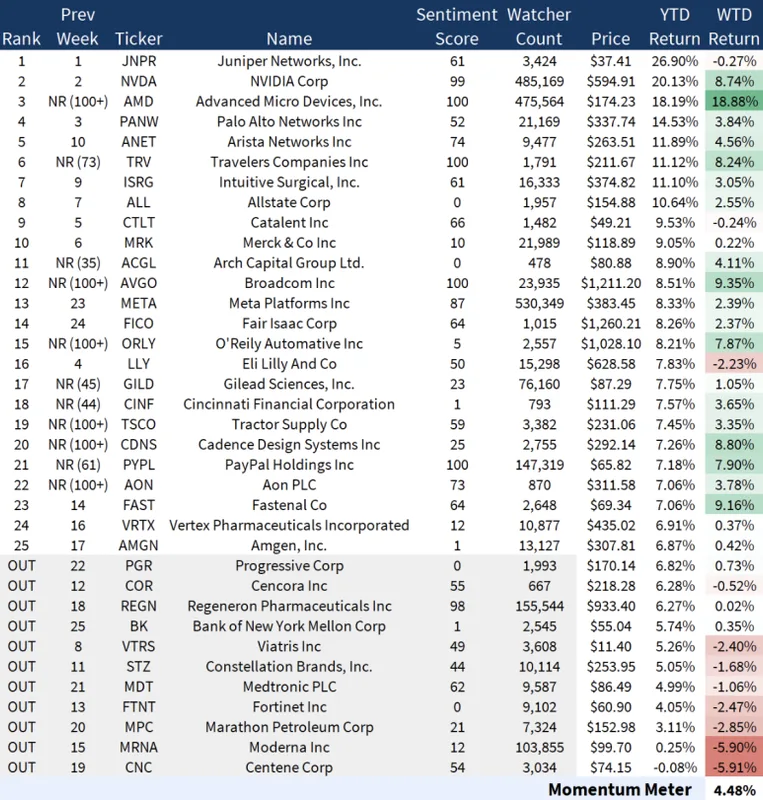Select the WTD Return column header

click(x=734, y=27)
